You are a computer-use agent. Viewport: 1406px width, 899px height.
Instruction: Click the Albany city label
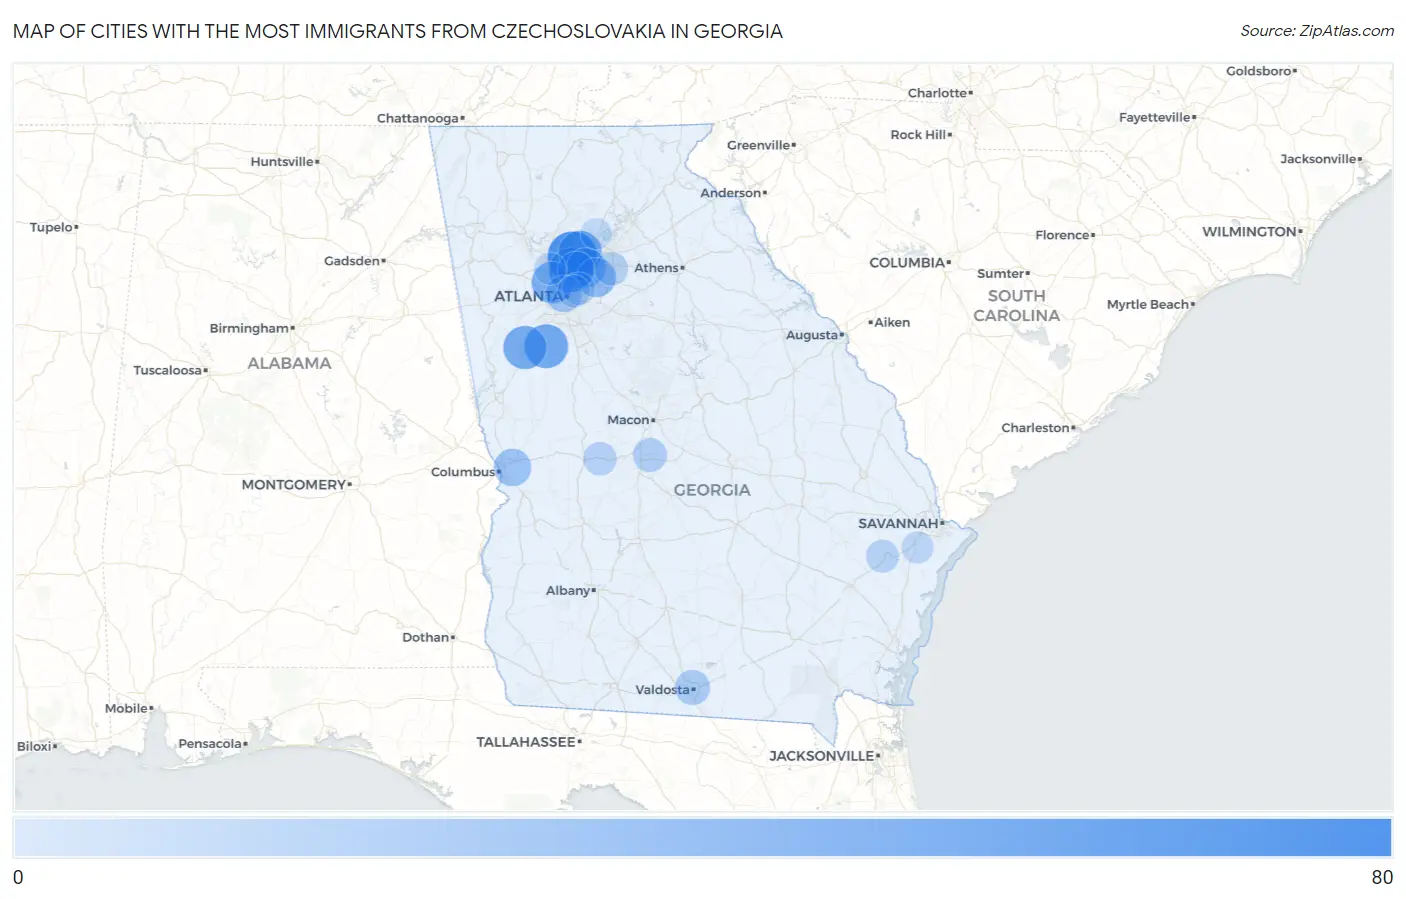click(x=568, y=591)
